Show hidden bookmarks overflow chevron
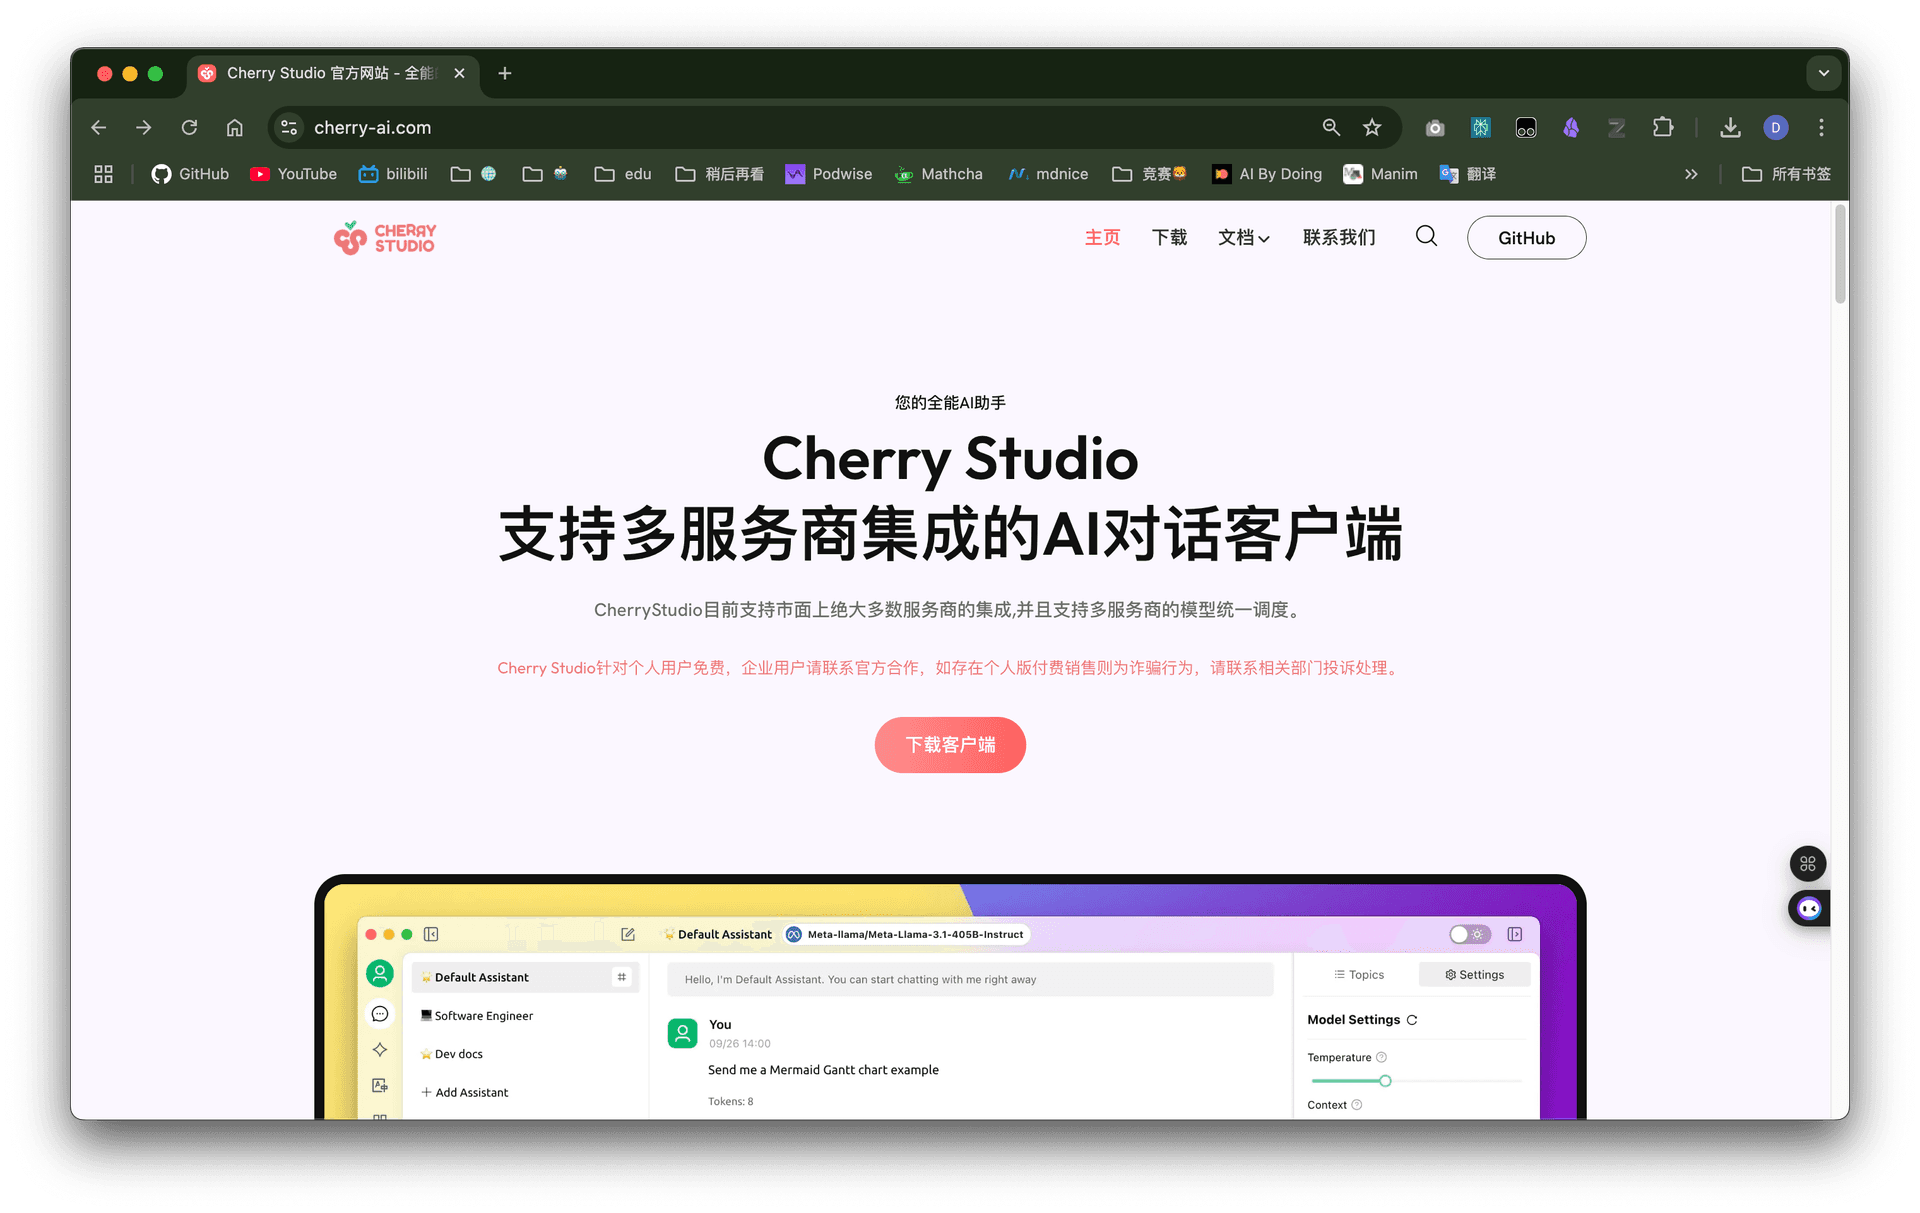Screen dimensions: 1920x1213 coord(1691,174)
